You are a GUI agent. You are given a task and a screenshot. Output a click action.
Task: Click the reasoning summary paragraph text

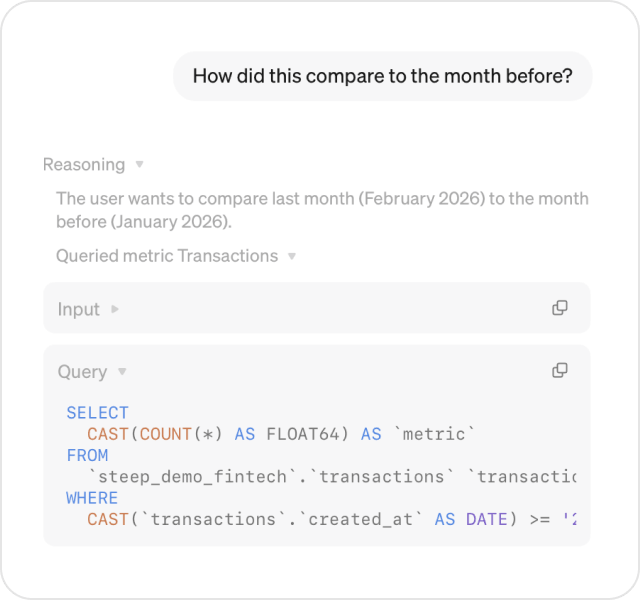pyautogui.click(x=322, y=210)
